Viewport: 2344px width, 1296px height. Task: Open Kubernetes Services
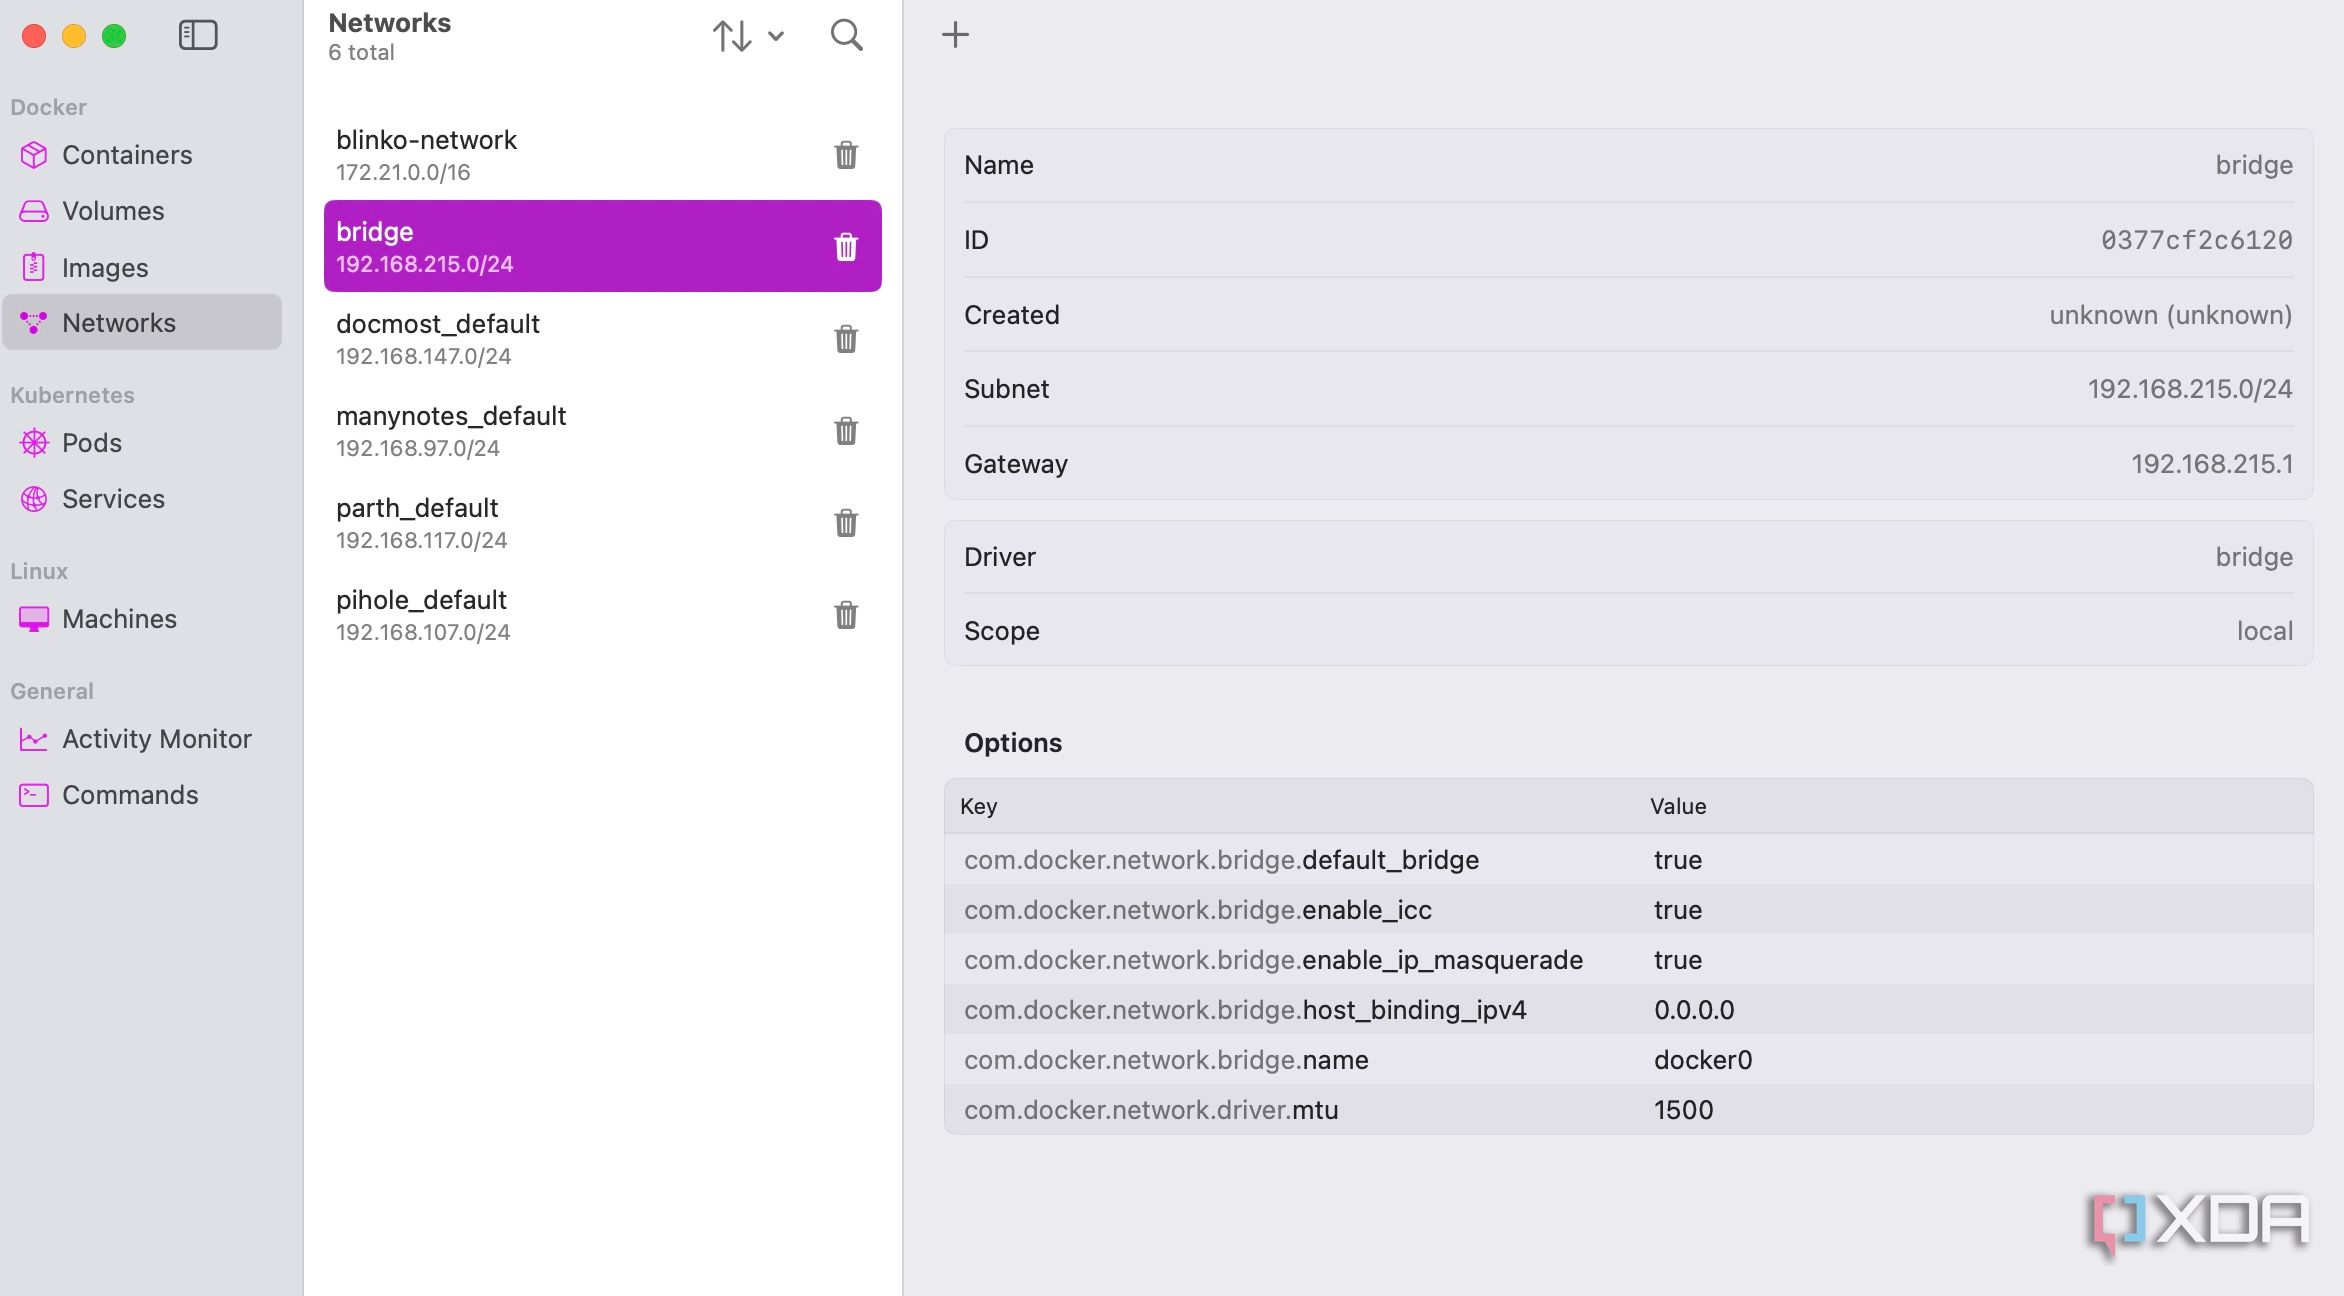(x=142, y=499)
